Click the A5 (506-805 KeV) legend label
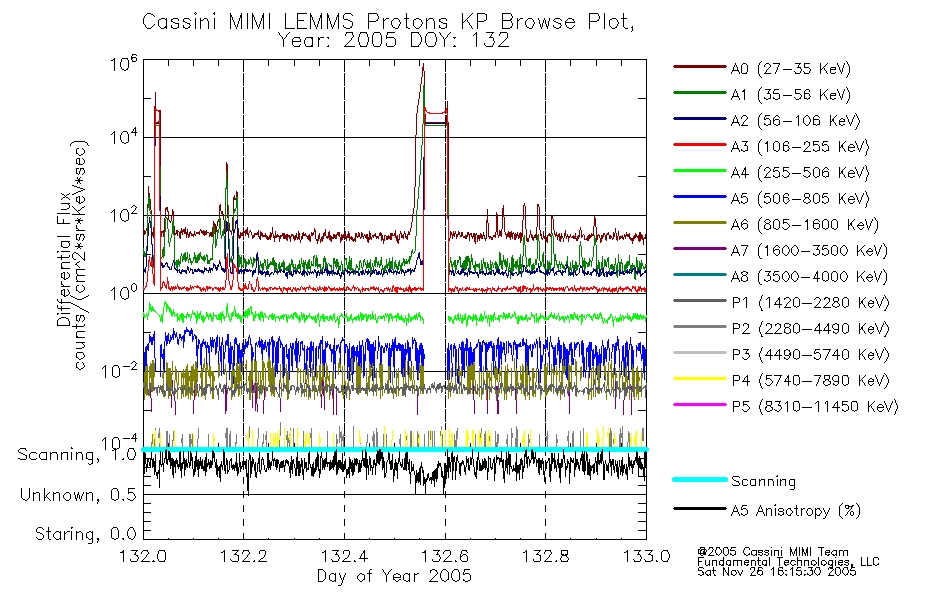950x600 pixels. (x=800, y=199)
